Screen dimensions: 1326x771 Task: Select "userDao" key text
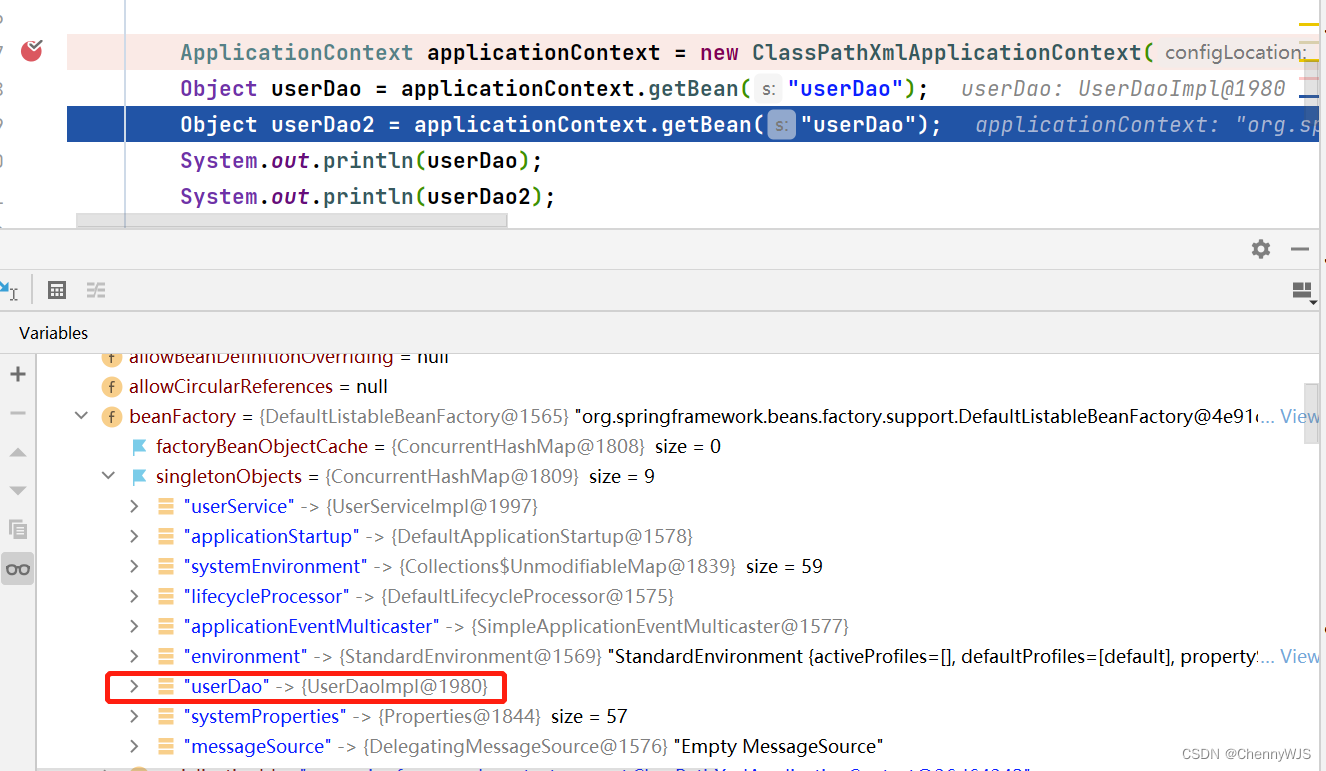pyautogui.click(x=227, y=686)
